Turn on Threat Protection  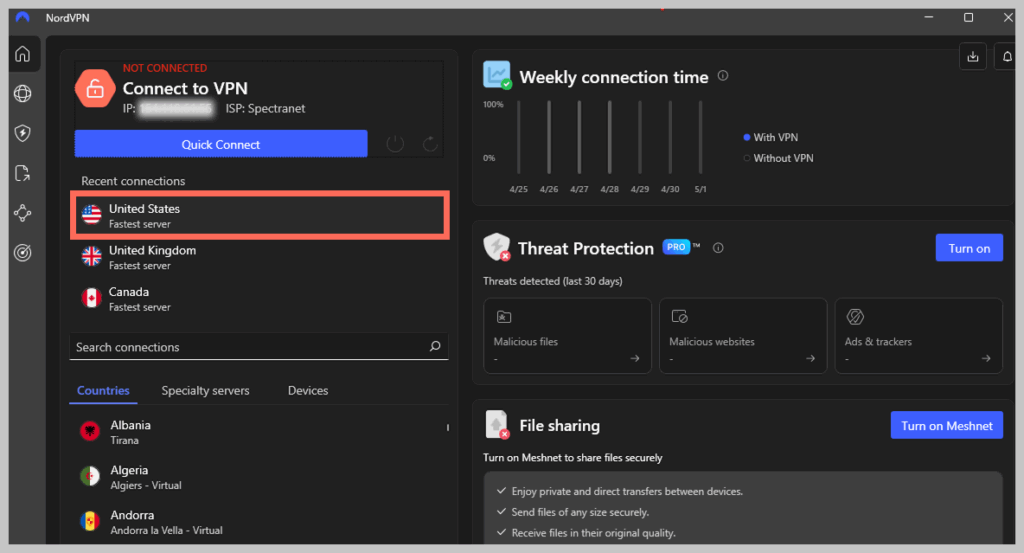pyautogui.click(x=968, y=248)
